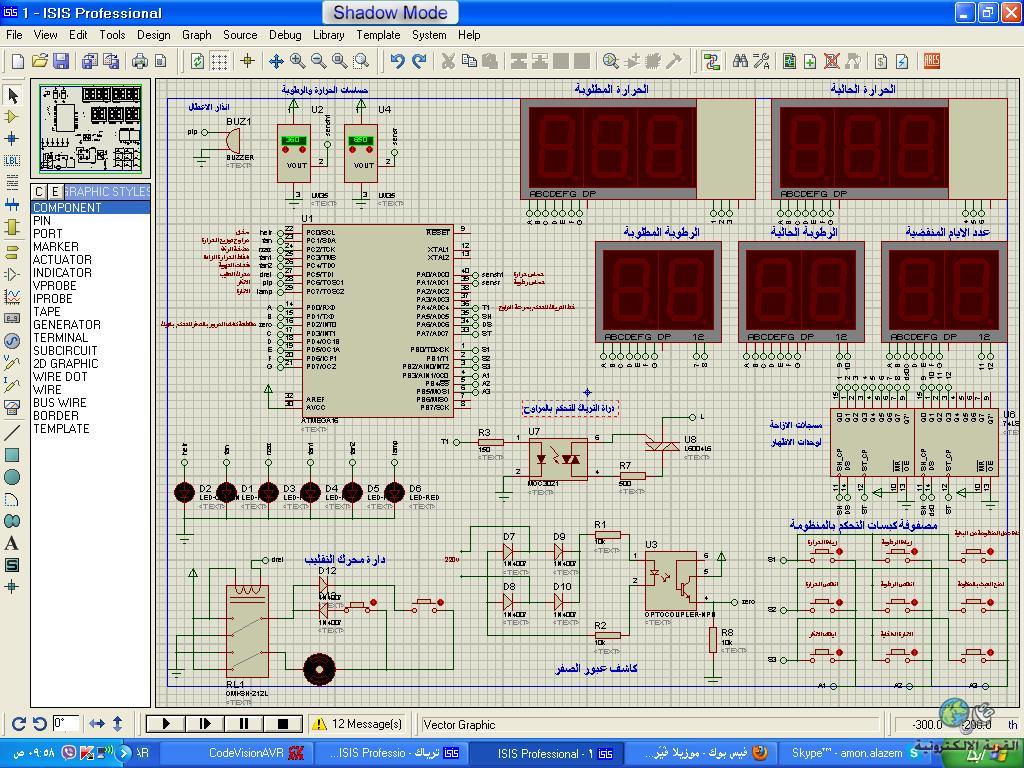Viewport: 1024px width, 768px height.
Task: Open the Firefox Facebook taskbar window
Action: (x=700, y=753)
